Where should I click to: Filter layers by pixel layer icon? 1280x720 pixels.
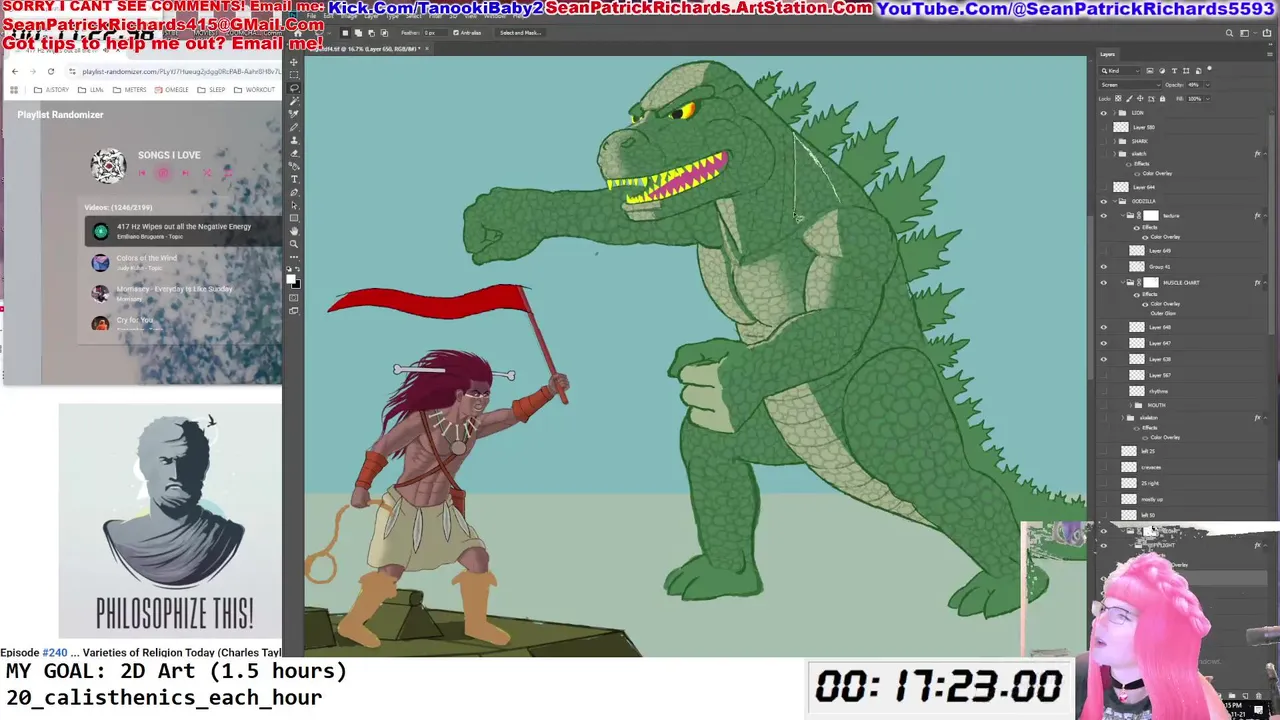click(1150, 71)
